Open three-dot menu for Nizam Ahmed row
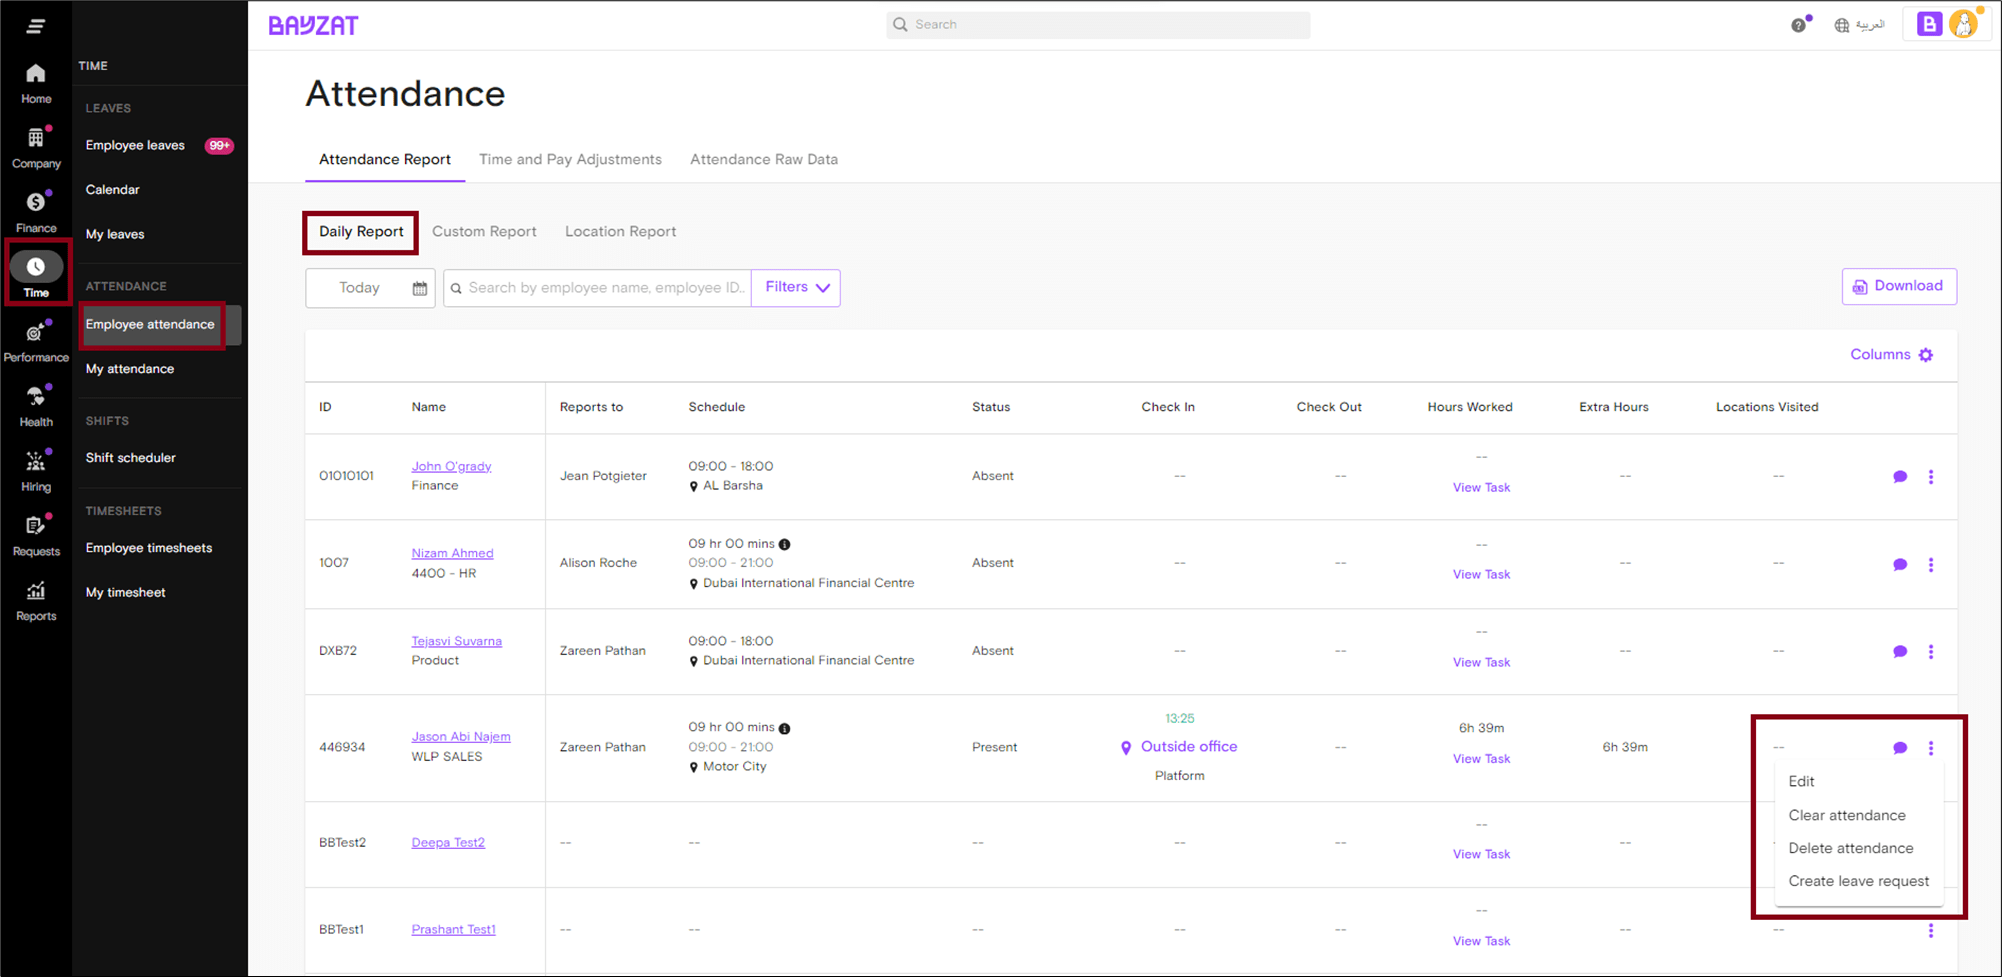Screen dimensions: 2002x977 (1931, 564)
